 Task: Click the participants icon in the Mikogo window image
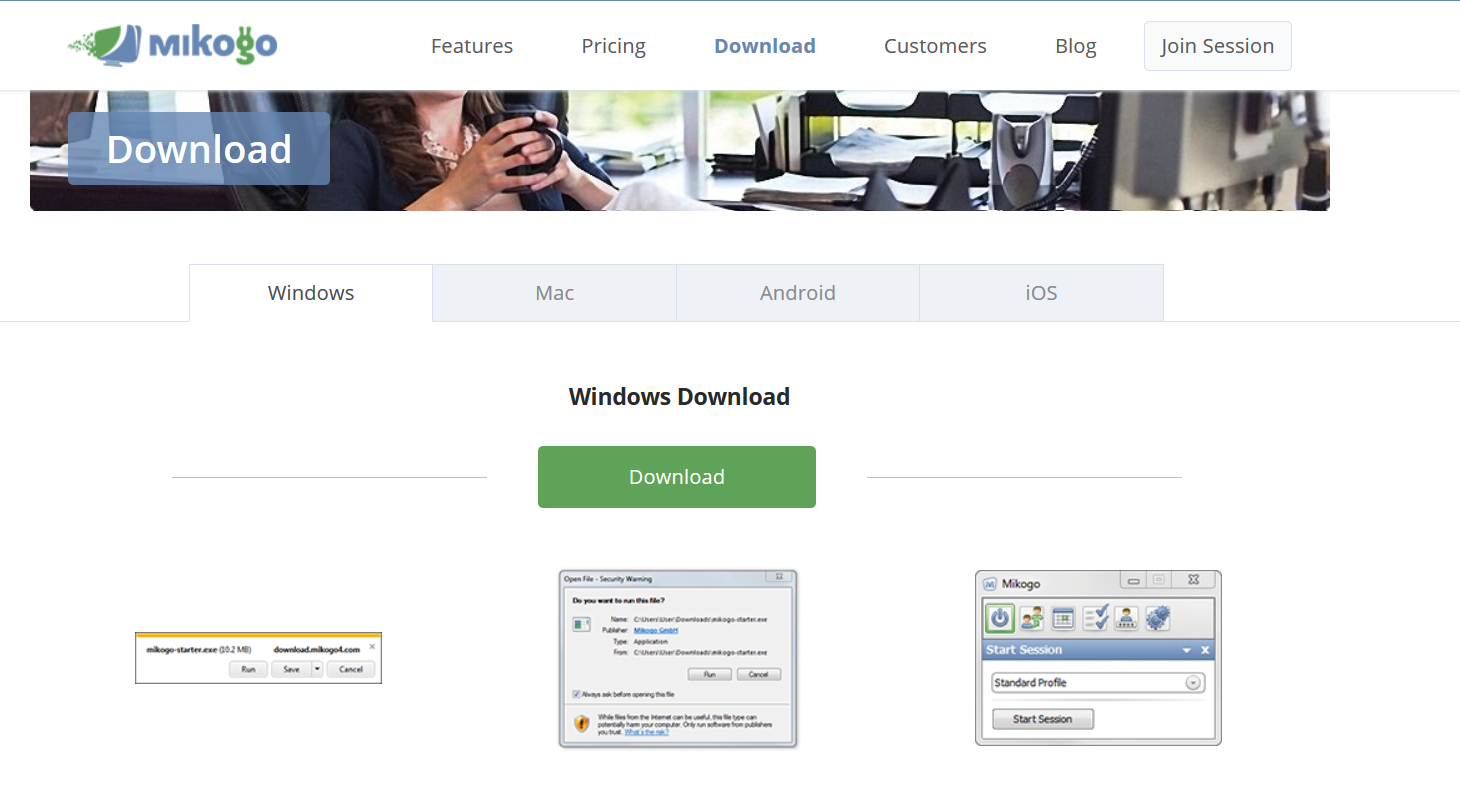point(1032,618)
